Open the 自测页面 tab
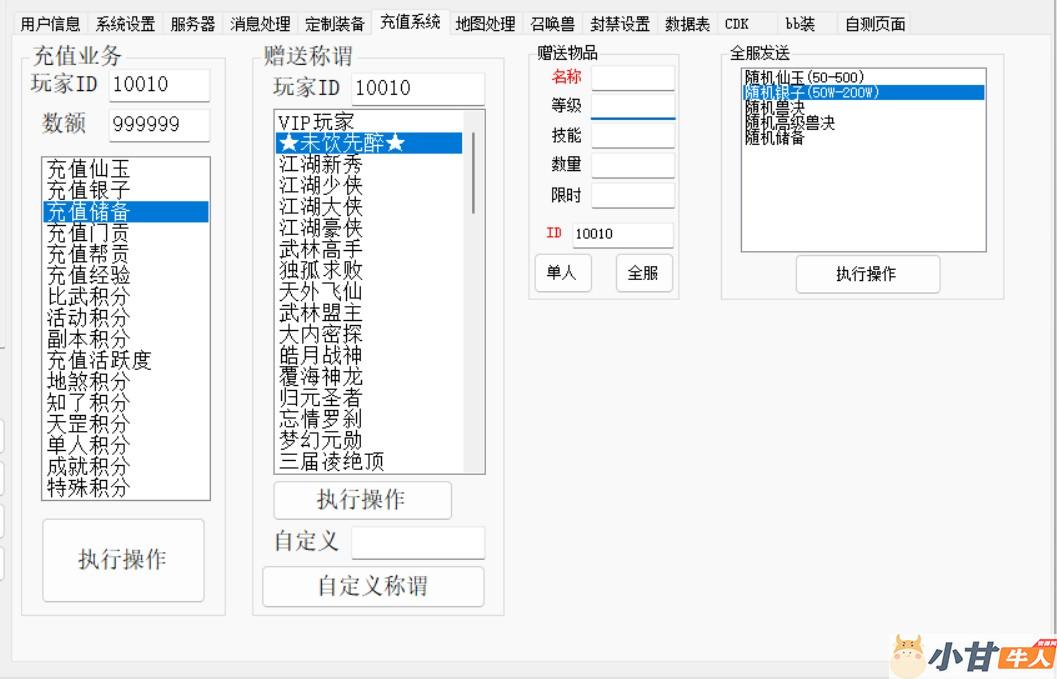This screenshot has height=679, width=1057. [x=874, y=24]
